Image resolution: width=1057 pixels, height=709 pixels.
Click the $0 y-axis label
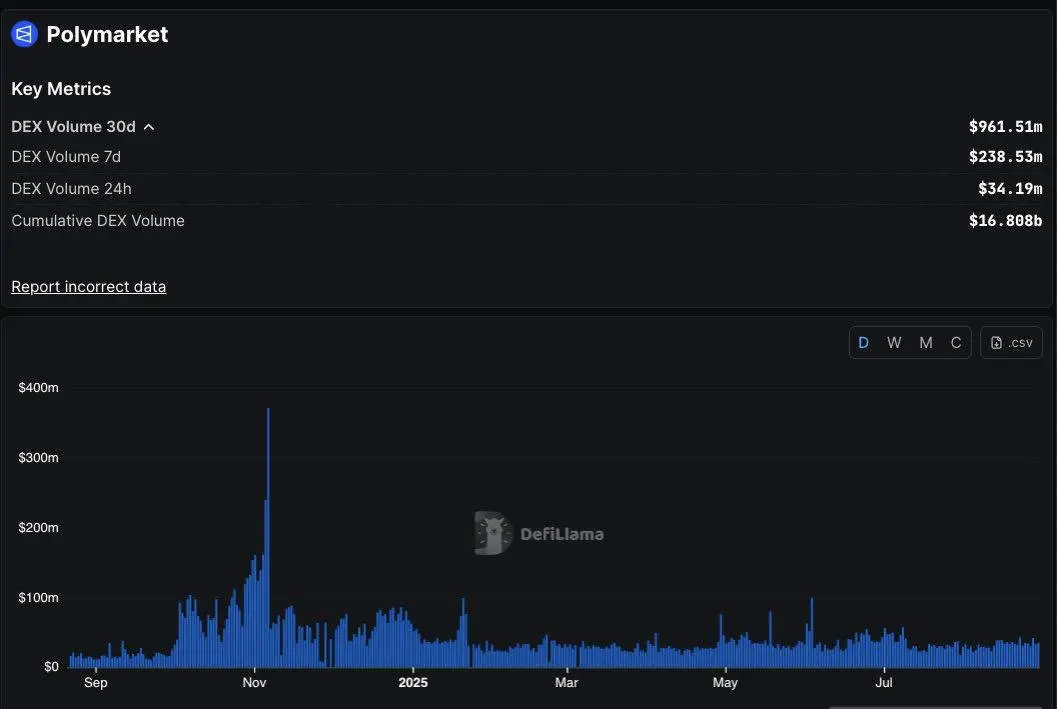click(51, 667)
